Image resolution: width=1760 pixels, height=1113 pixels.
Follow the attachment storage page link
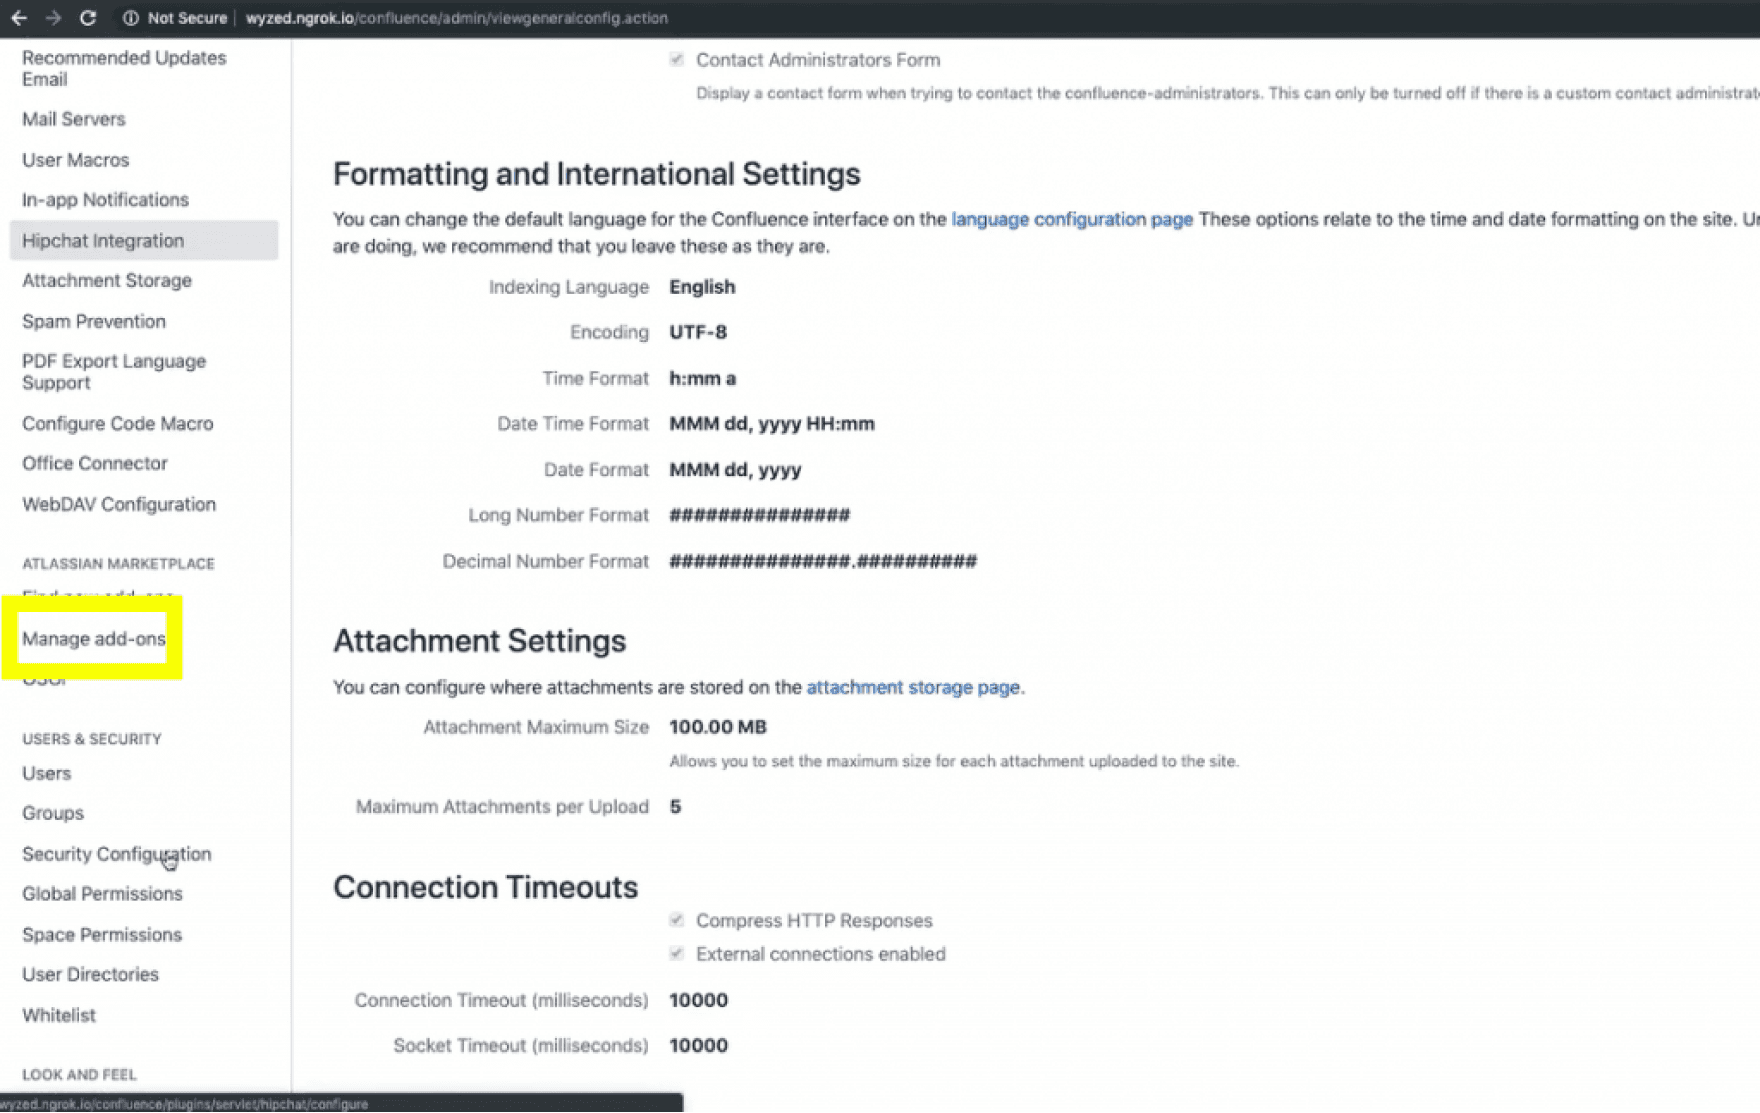coord(913,688)
